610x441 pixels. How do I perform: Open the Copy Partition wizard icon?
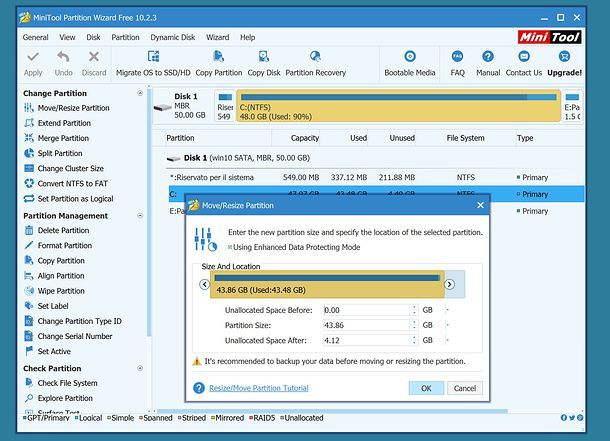click(219, 57)
